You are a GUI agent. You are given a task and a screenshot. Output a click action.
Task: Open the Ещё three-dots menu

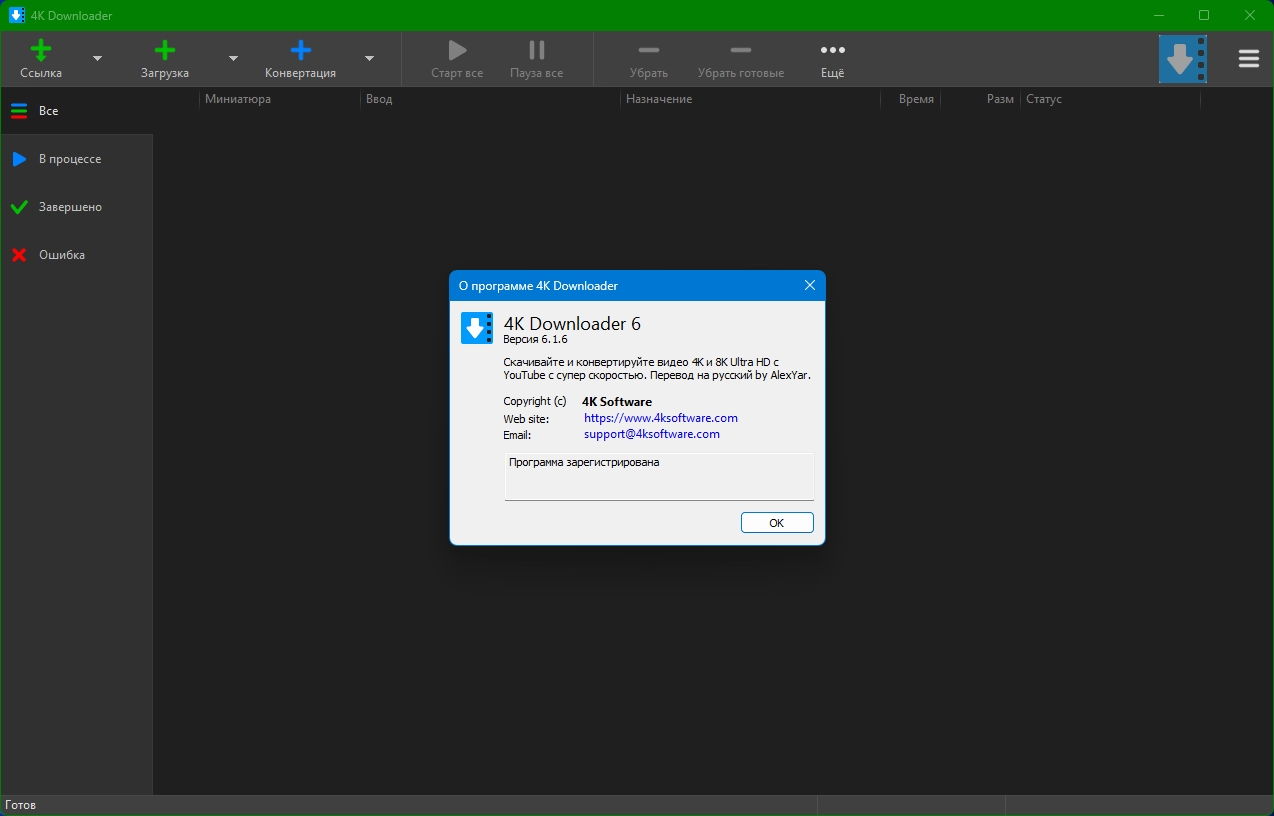[x=832, y=51]
